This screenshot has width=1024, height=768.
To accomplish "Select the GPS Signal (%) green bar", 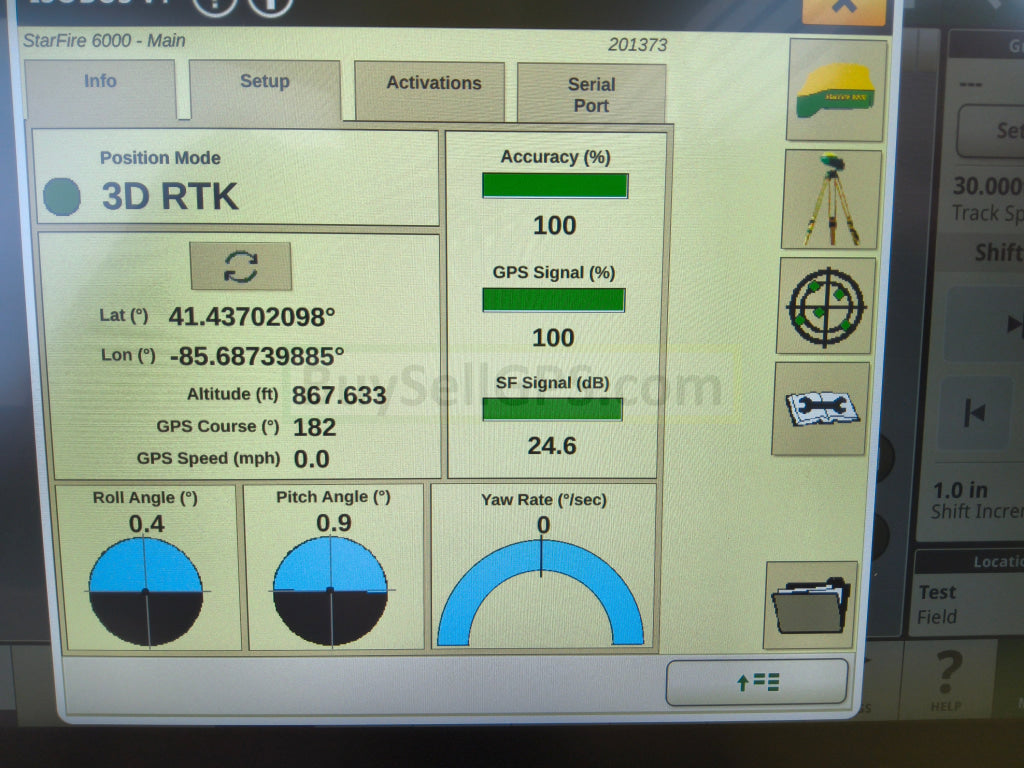I will click(x=553, y=300).
